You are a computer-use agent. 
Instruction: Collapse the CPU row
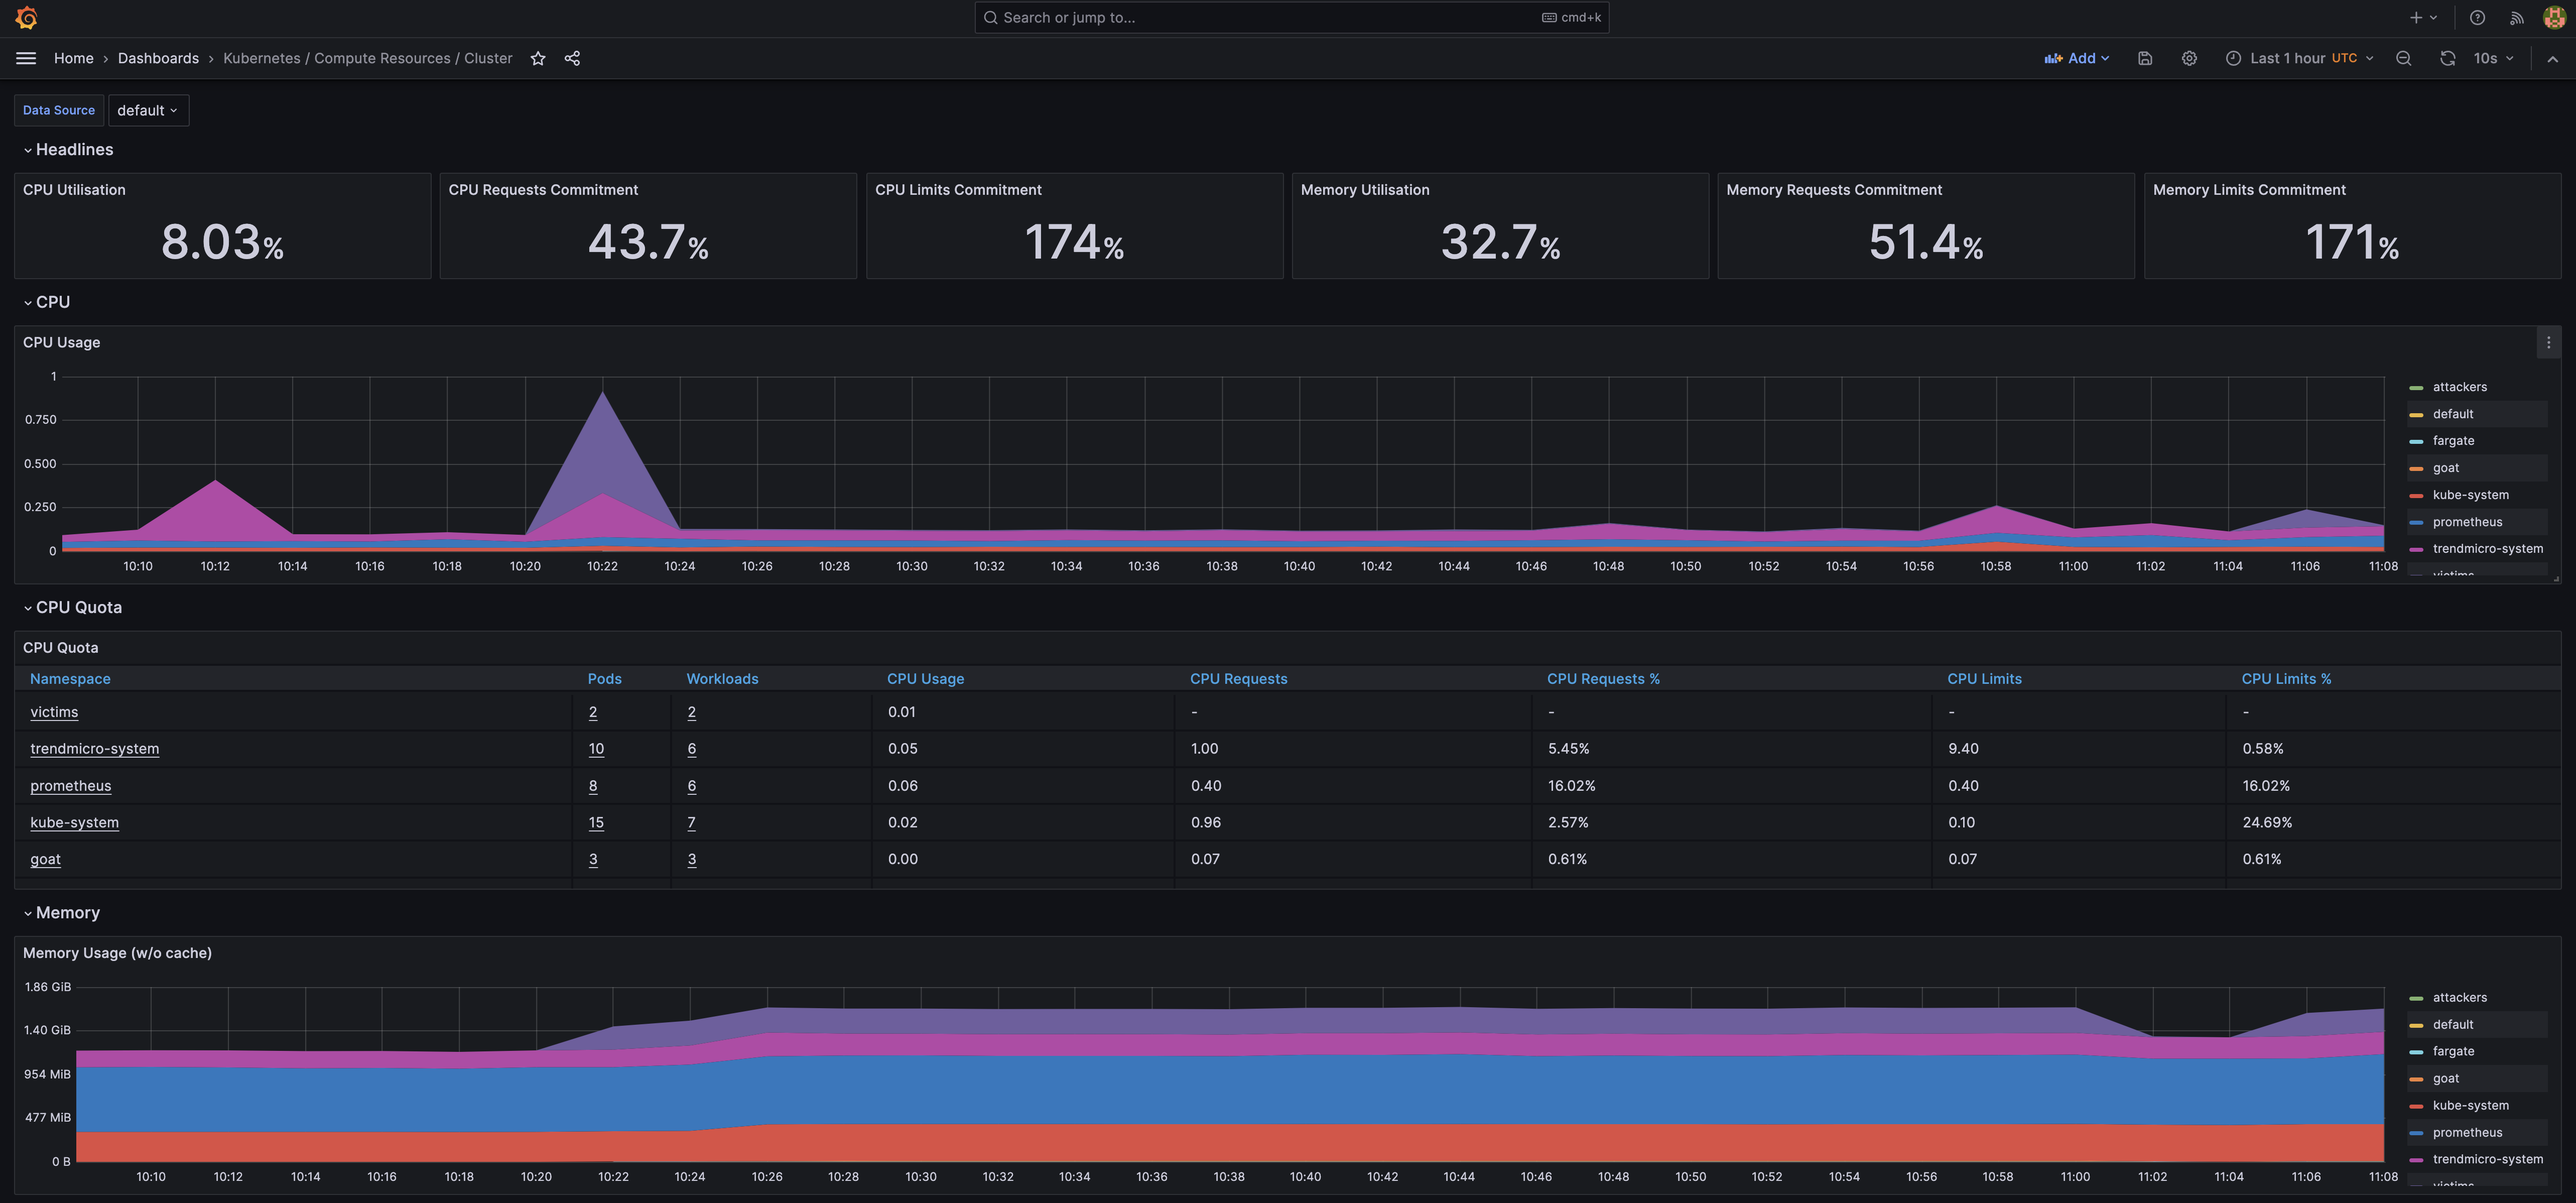(47, 302)
